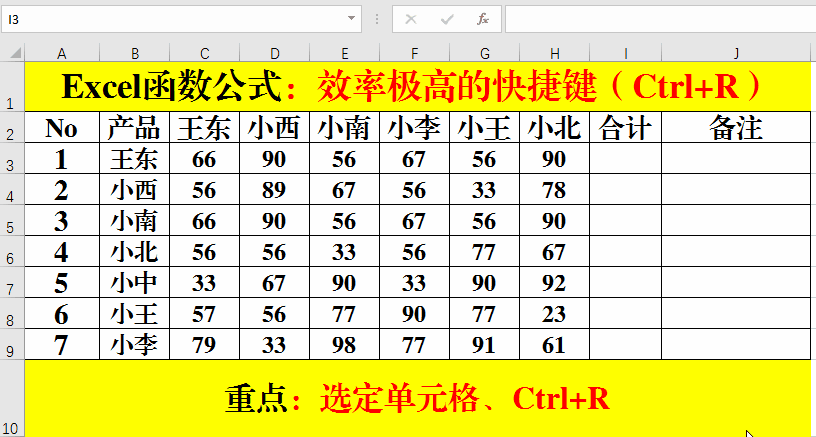Click the '小李' product cell in row 9
816x437 pixels.
(x=135, y=344)
